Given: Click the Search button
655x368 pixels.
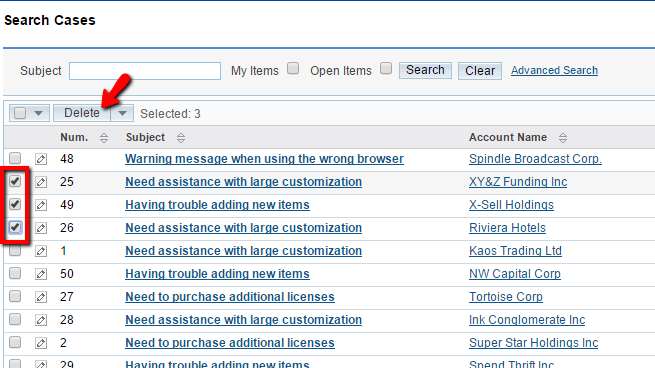Looking at the screenshot, I should pyautogui.click(x=425, y=70).
